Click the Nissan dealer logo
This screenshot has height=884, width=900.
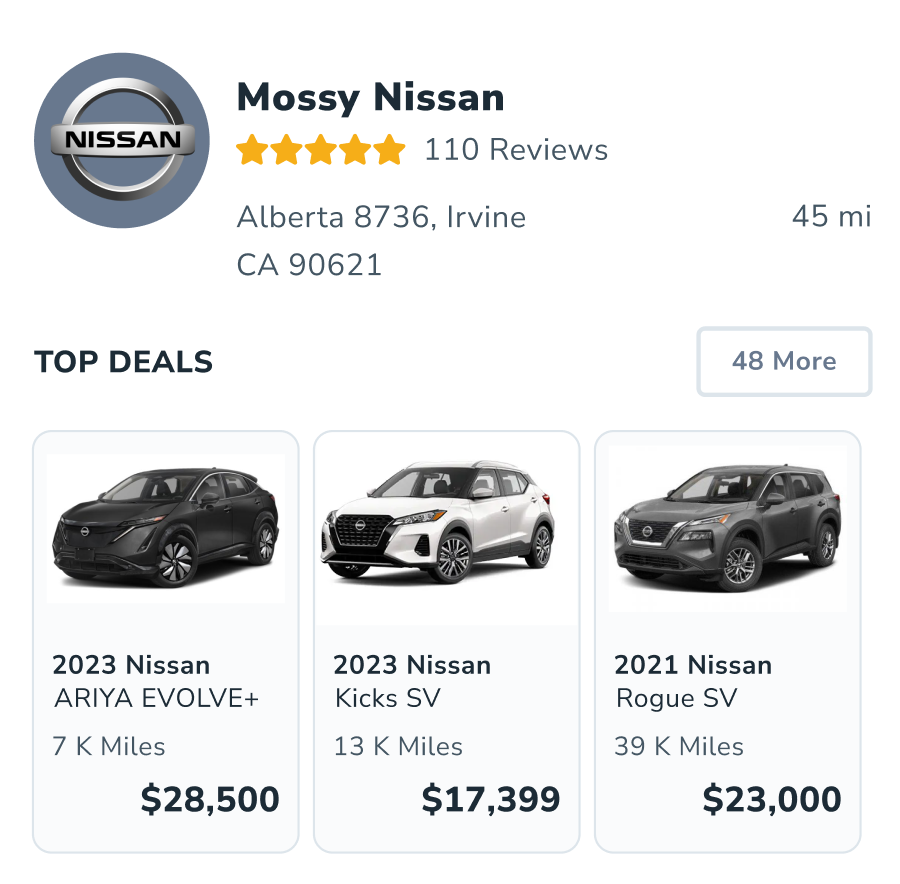click(122, 140)
